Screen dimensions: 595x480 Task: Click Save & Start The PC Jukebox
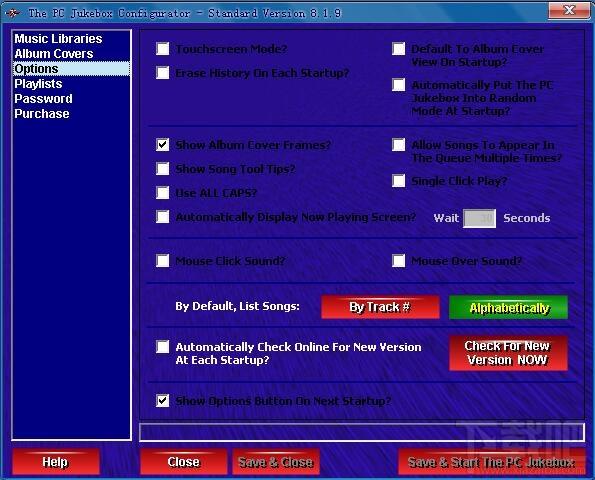[x=491, y=462]
